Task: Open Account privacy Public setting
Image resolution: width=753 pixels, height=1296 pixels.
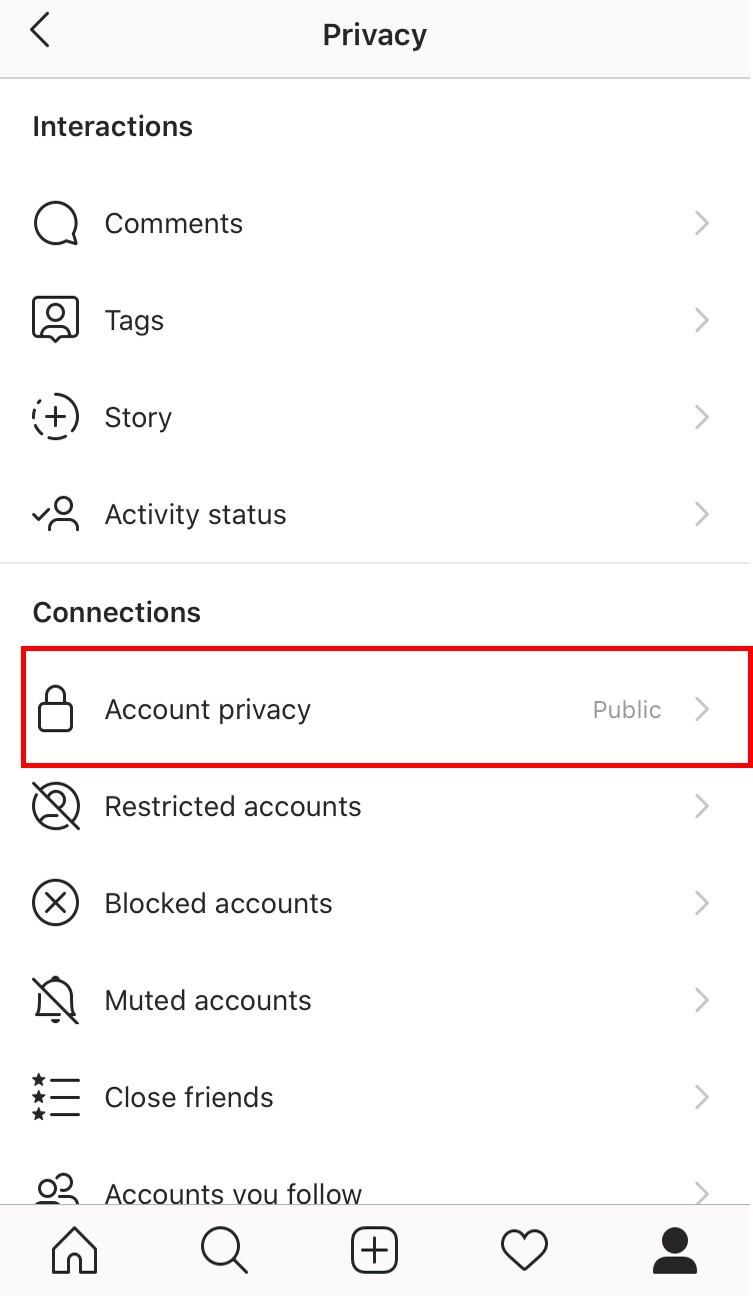Action: (x=386, y=709)
